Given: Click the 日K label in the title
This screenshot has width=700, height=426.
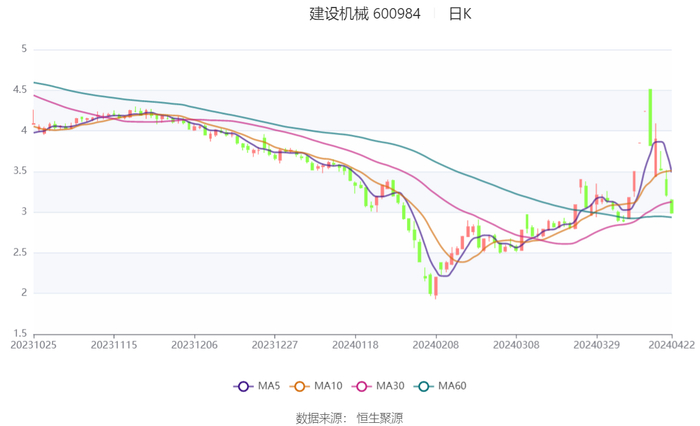Looking at the screenshot, I should click(460, 14).
